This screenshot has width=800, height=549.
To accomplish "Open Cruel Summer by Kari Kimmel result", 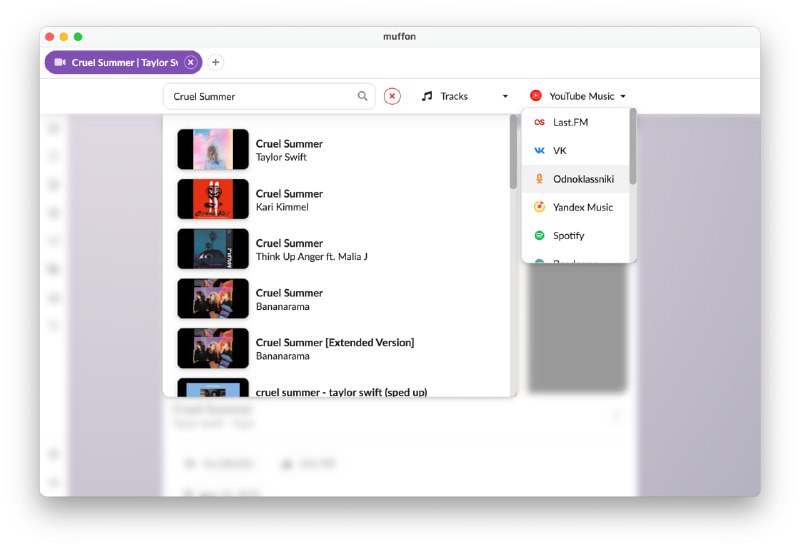I will 337,199.
